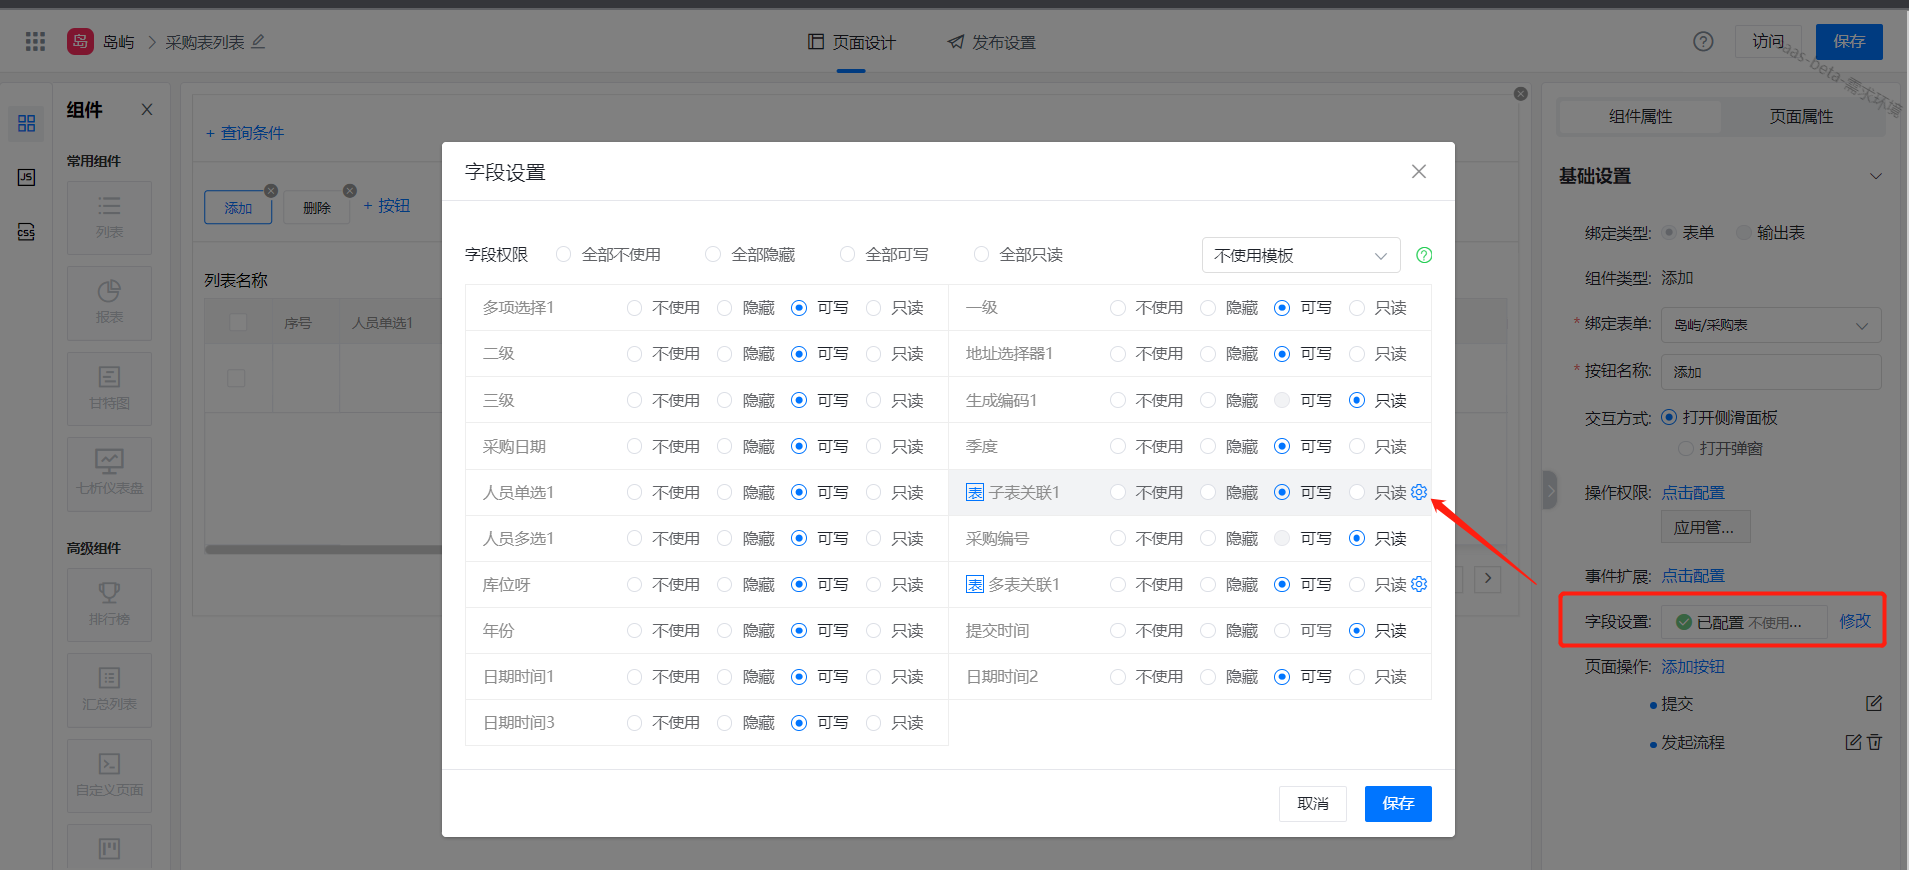
Task: Open the help question mark icon
Action: coord(1703,41)
